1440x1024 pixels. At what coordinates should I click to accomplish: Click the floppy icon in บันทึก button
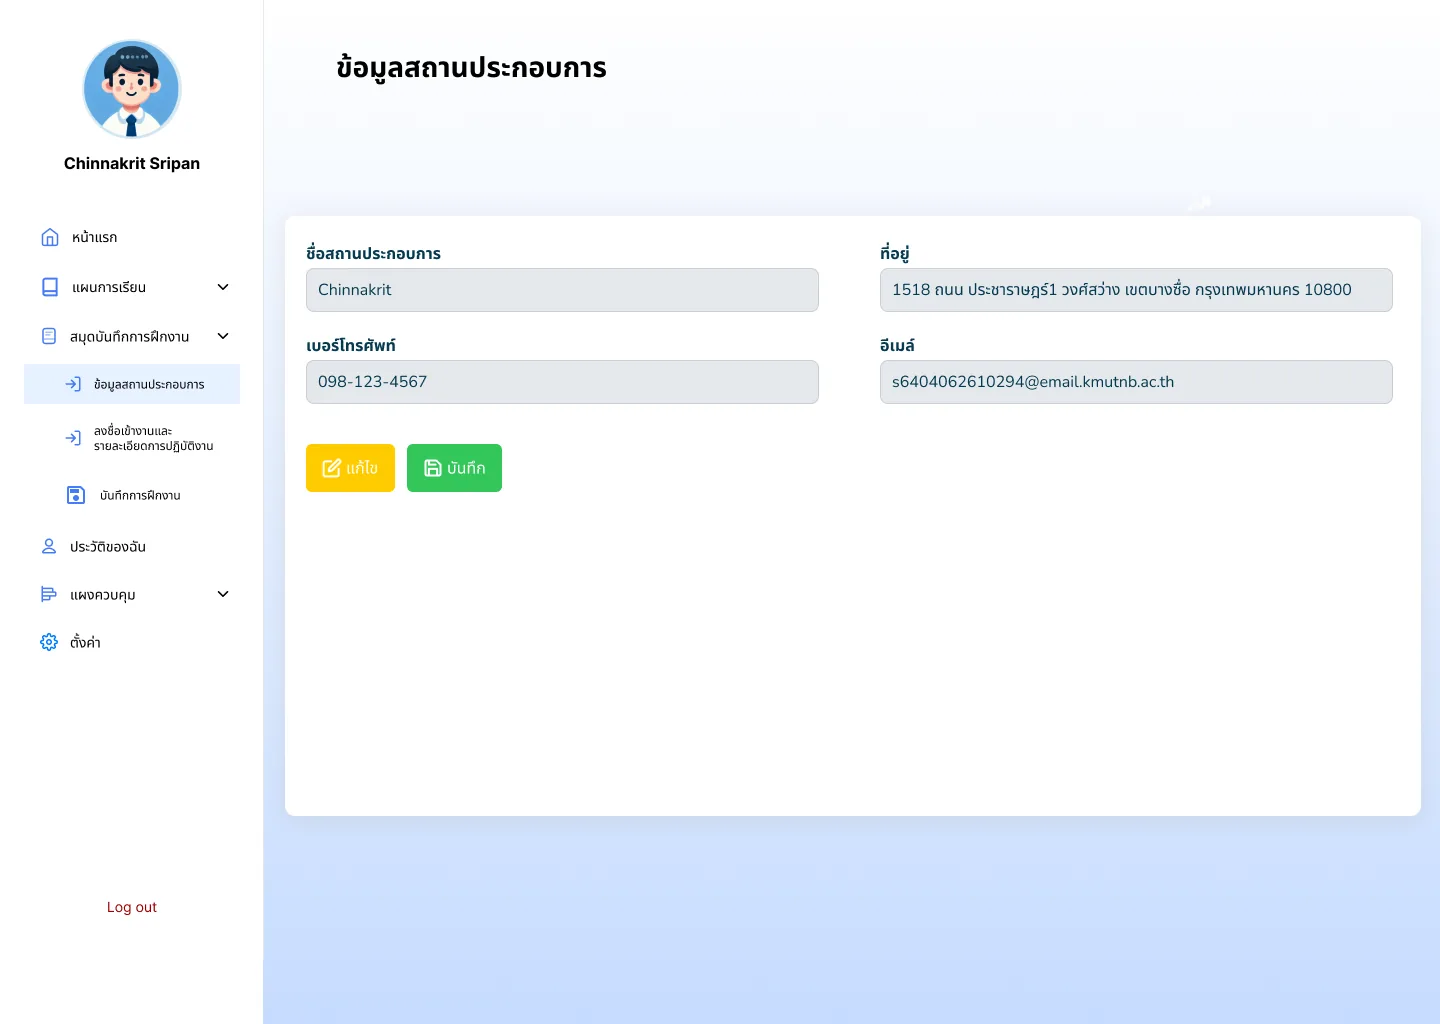coord(433,468)
